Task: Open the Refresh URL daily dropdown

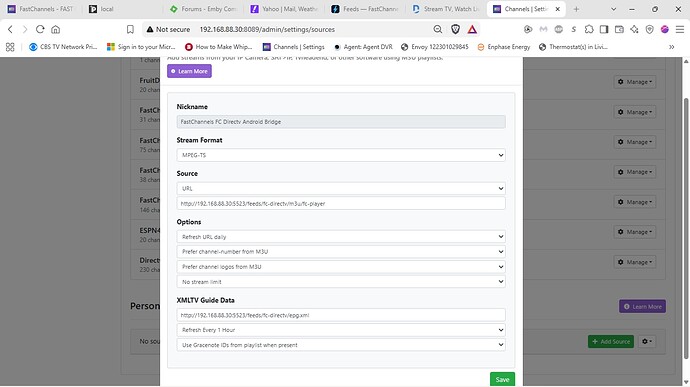Action: [x=341, y=237]
